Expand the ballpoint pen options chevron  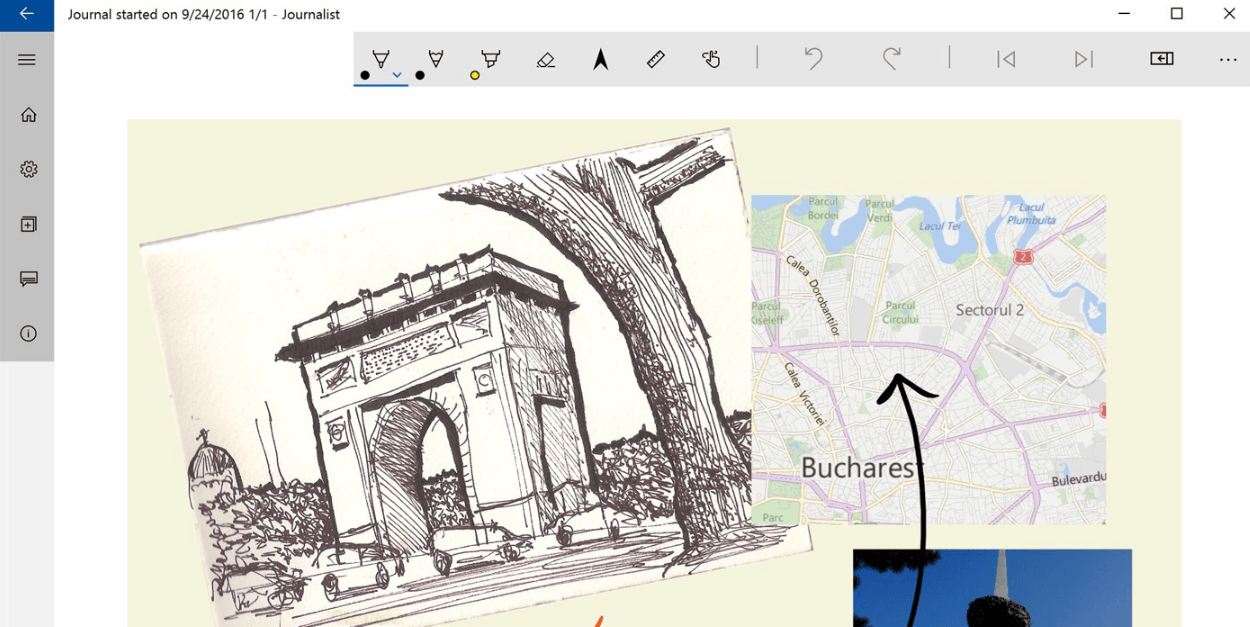[x=397, y=75]
